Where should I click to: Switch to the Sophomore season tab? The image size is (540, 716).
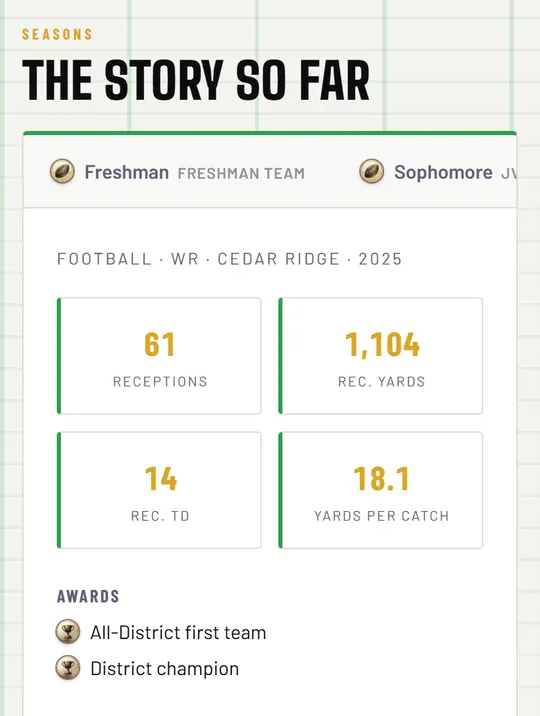[x=438, y=172]
